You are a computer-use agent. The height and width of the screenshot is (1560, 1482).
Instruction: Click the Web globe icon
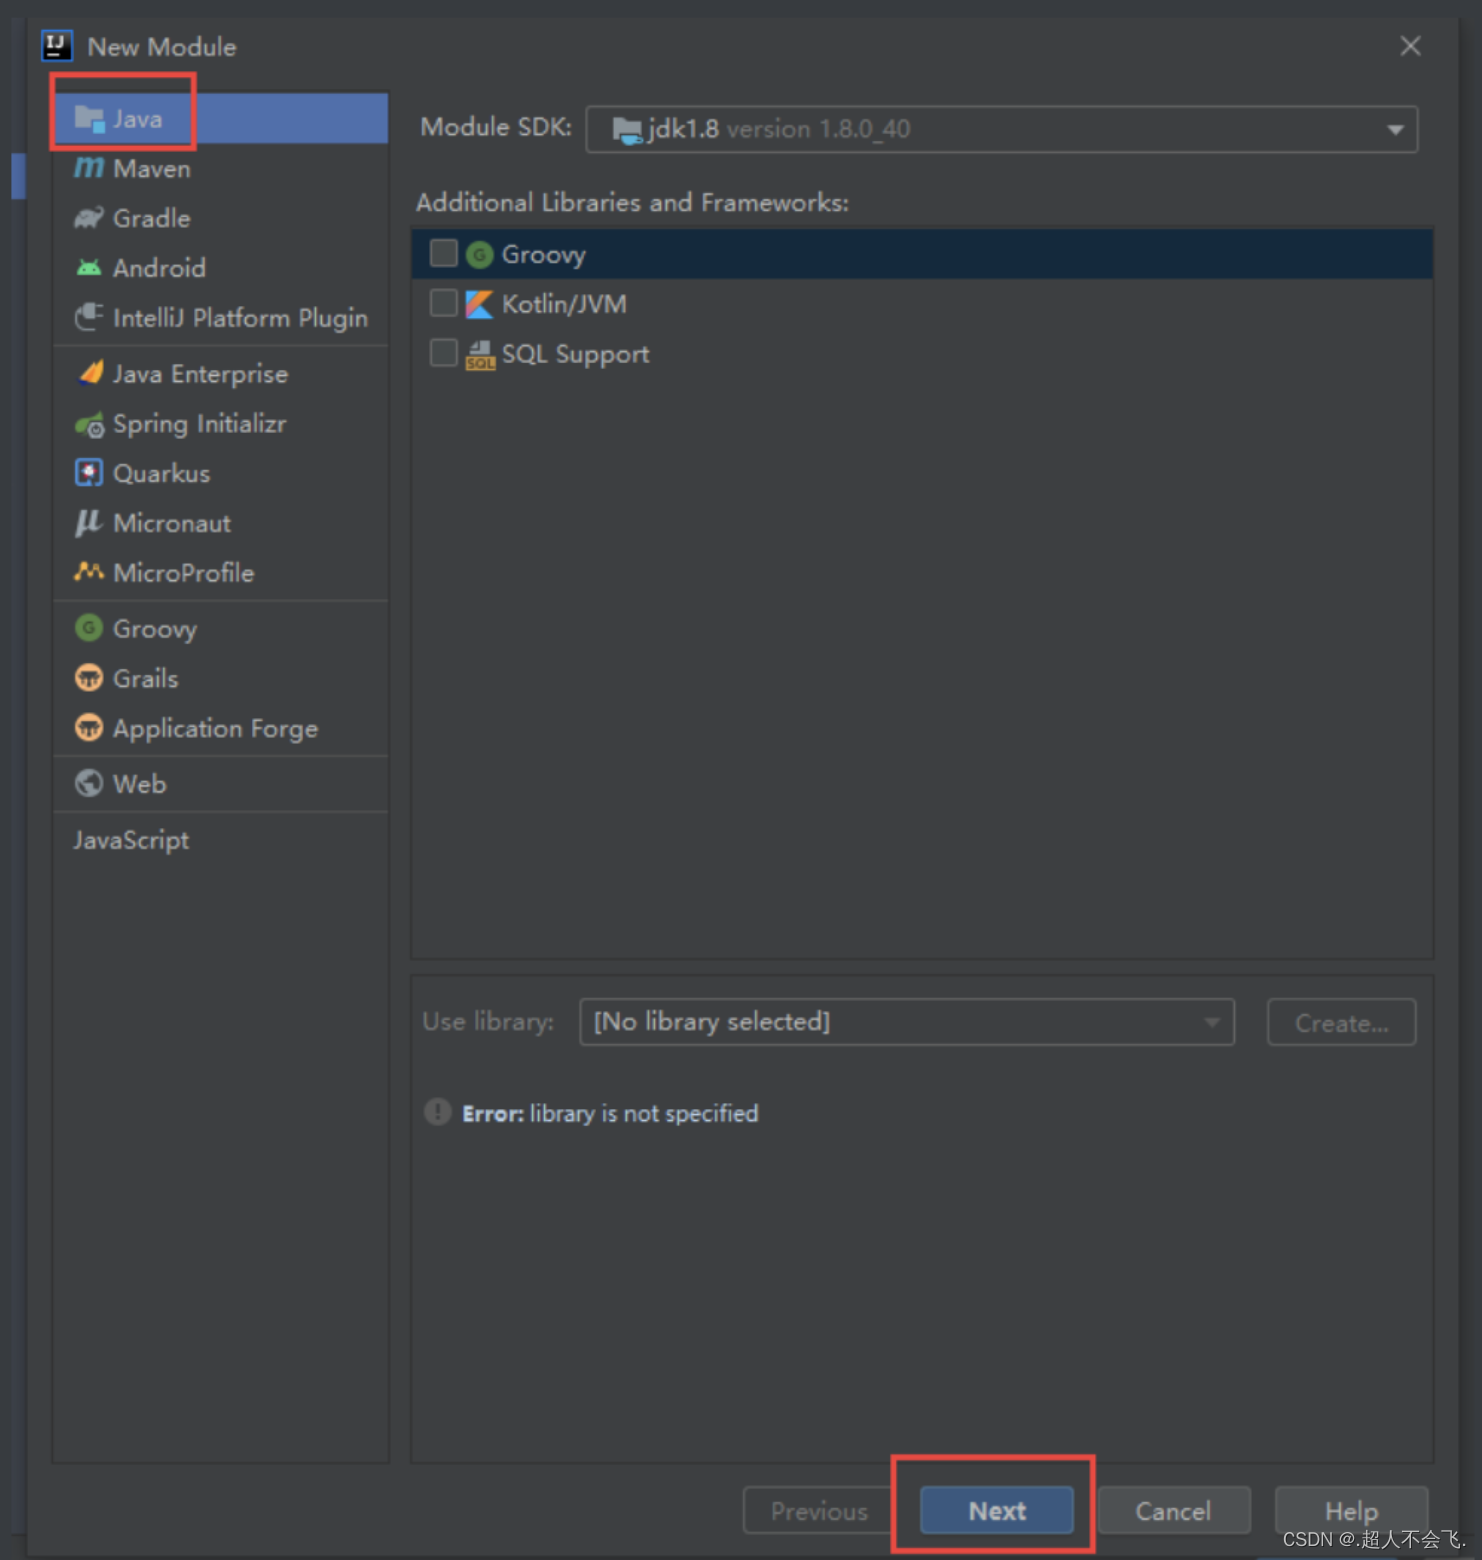pyautogui.click(x=89, y=783)
